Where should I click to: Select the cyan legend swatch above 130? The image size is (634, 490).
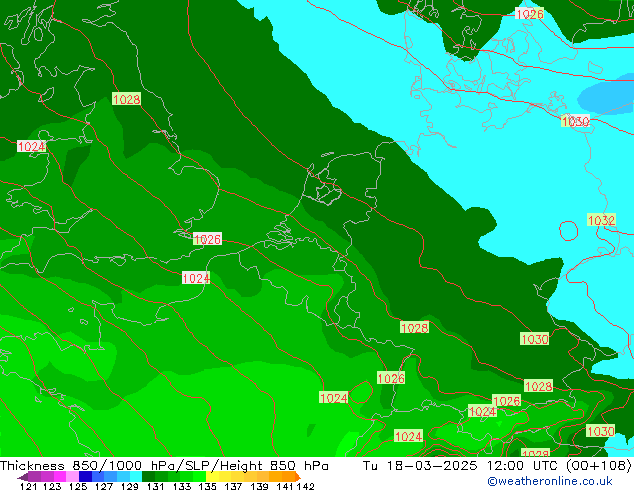click(x=136, y=476)
